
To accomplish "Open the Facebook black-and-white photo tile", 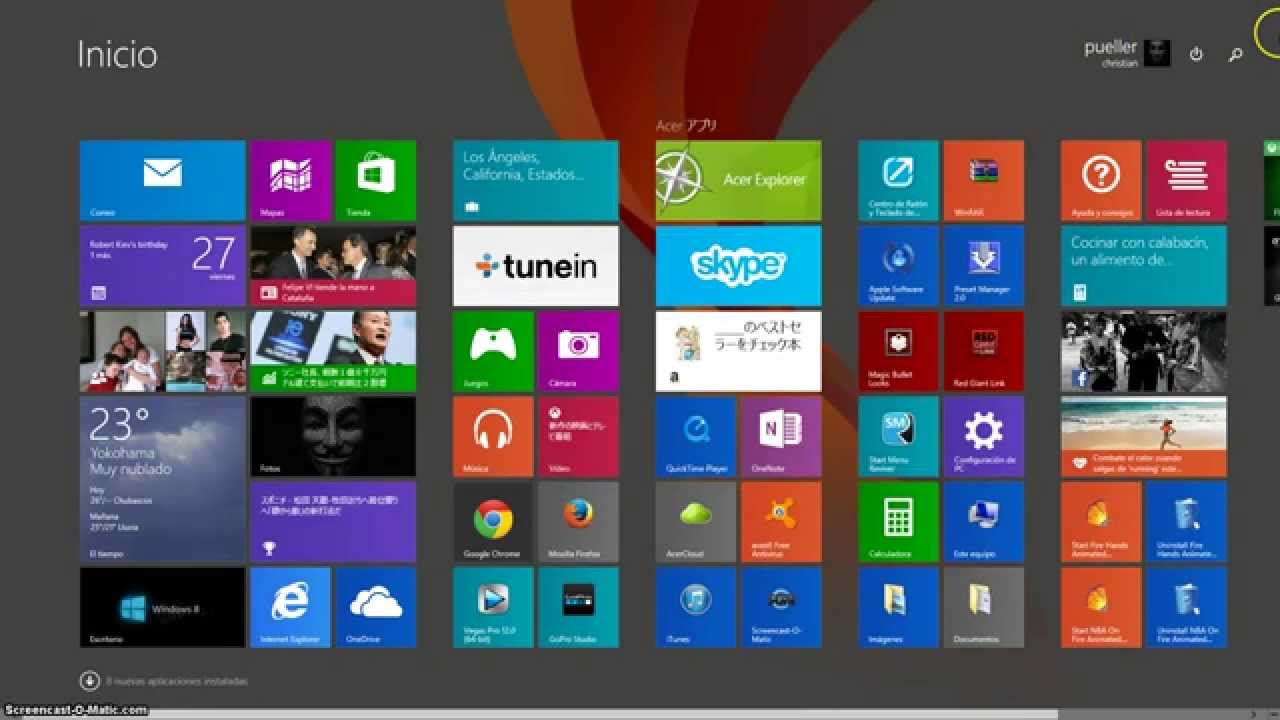I will tap(1144, 351).
